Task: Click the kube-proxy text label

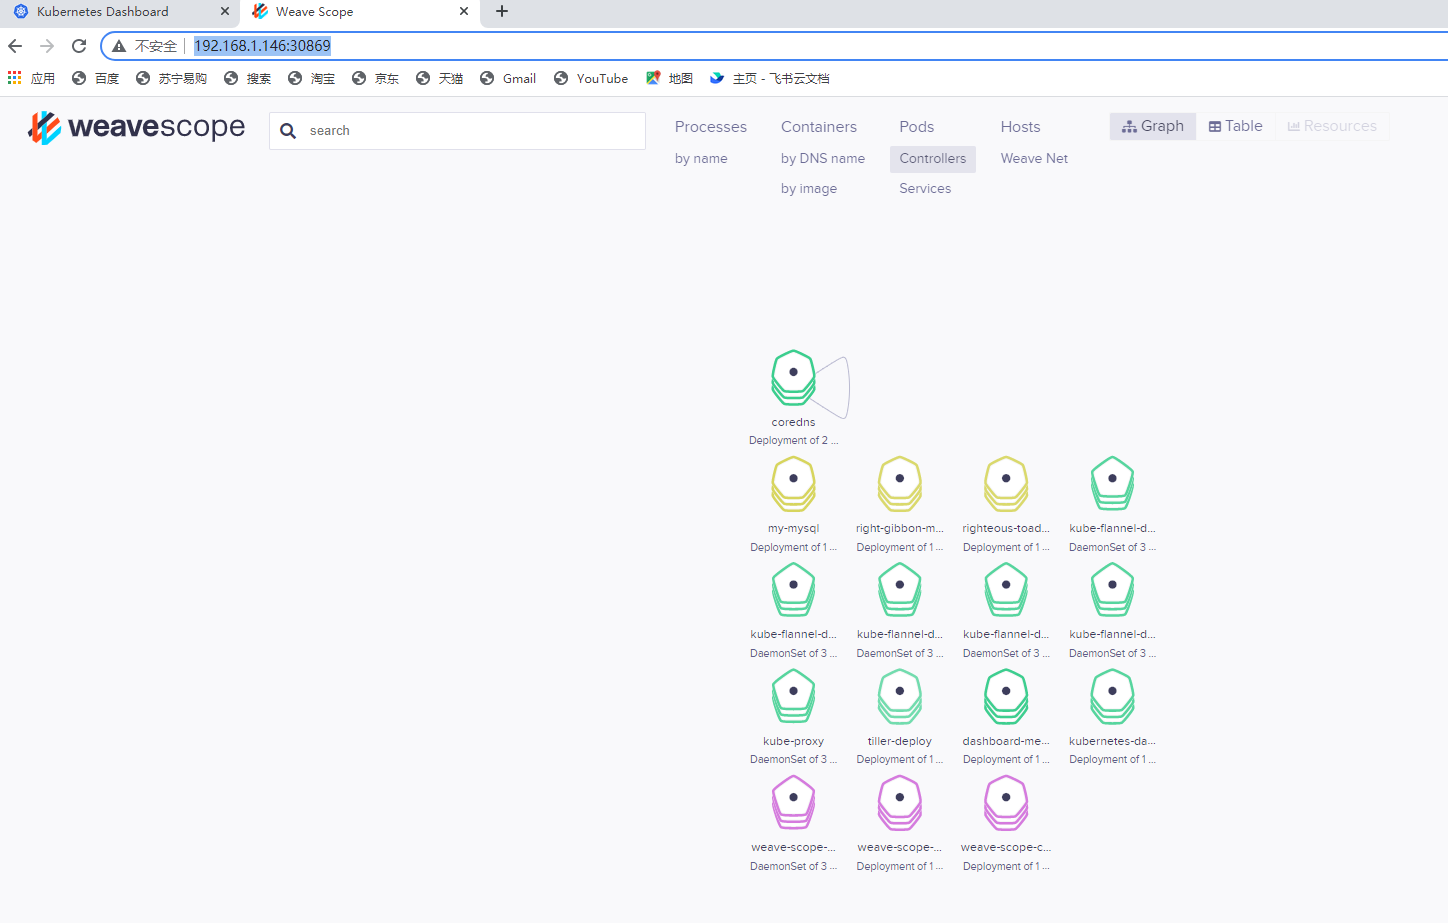Action: (x=793, y=741)
